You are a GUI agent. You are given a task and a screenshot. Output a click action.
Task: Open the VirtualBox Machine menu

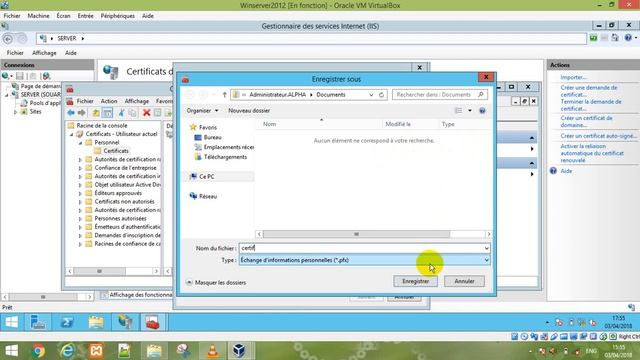click(x=38, y=16)
